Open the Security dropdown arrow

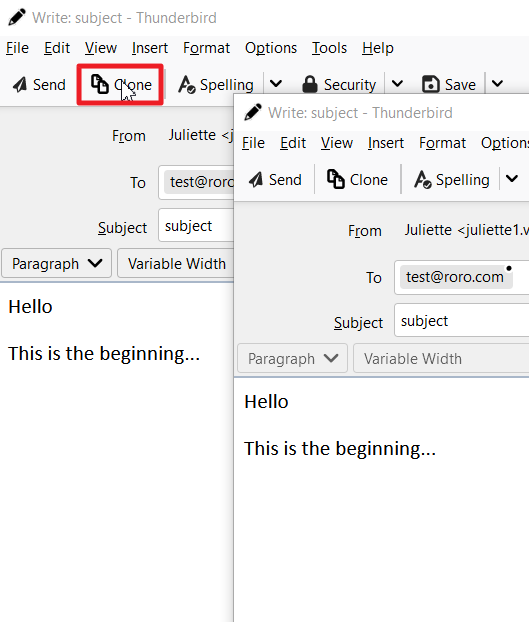(397, 84)
